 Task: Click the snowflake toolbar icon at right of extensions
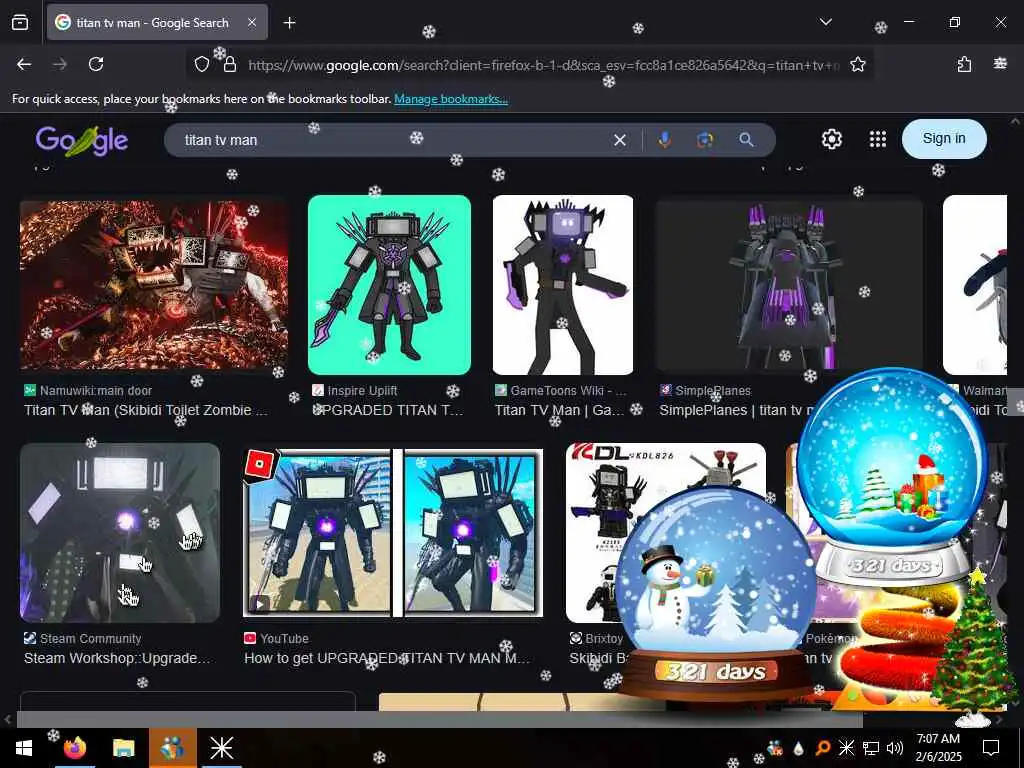coord(1000,63)
